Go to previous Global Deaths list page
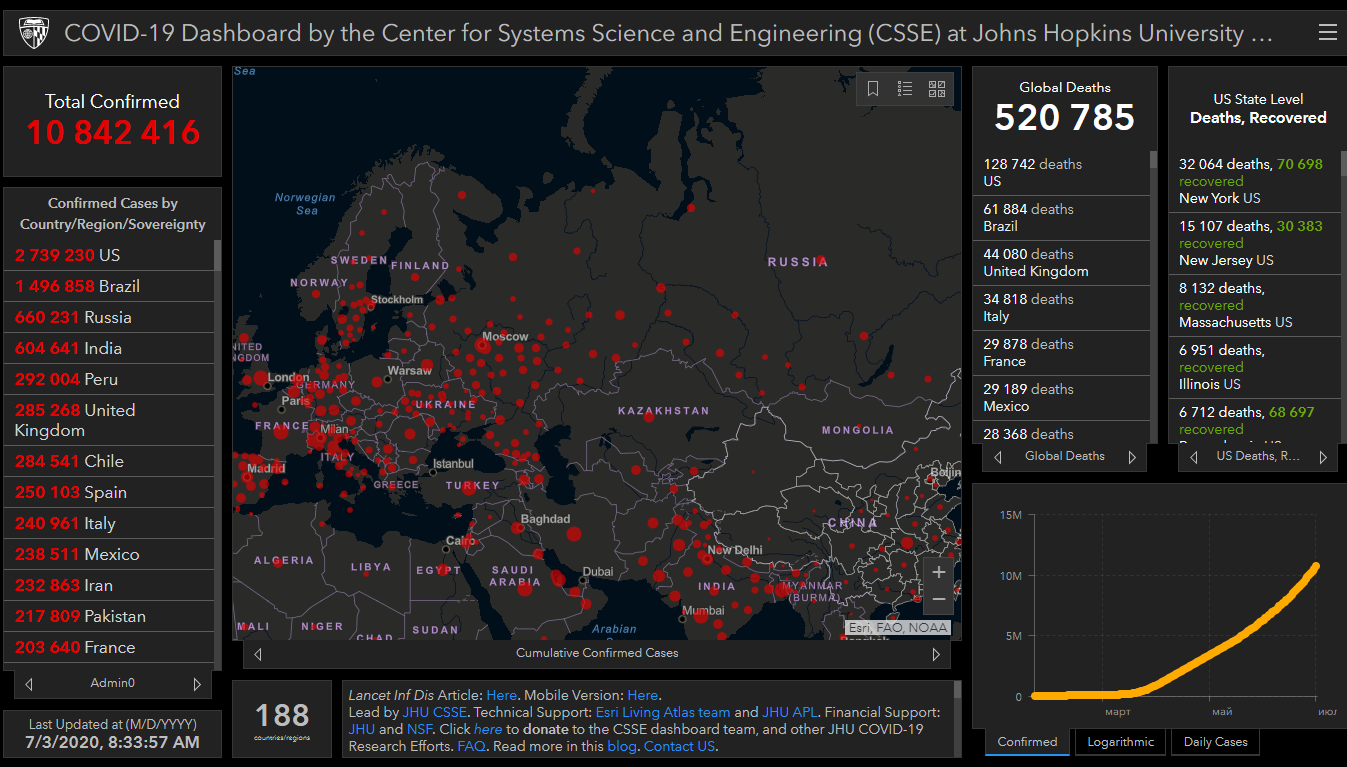 (998, 457)
